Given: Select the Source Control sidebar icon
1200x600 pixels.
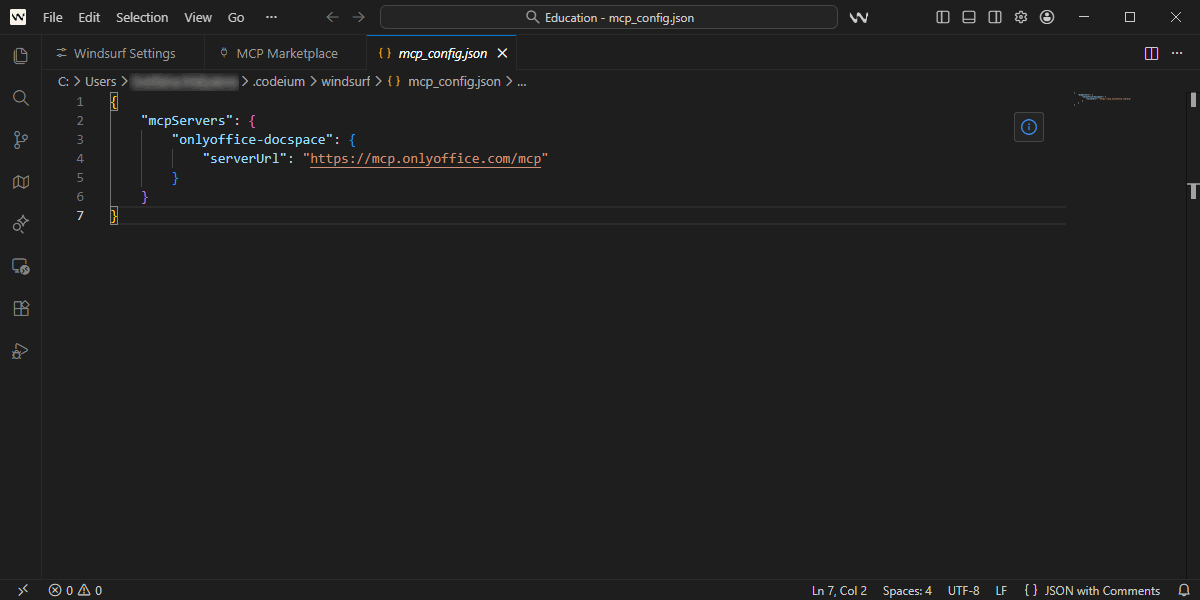Looking at the screenshot, I should point(20,140).
